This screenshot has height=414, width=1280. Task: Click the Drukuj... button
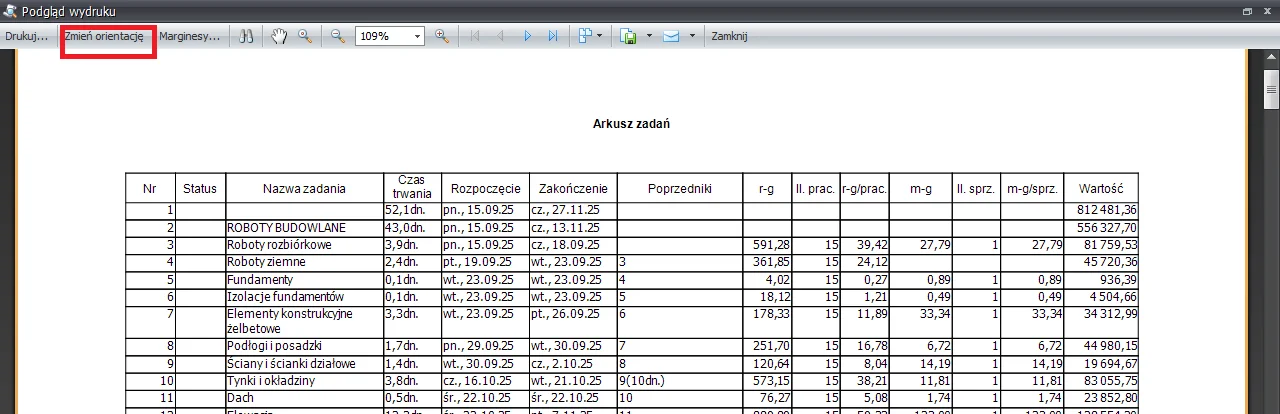pyautogui.click(x=27, y=36)
